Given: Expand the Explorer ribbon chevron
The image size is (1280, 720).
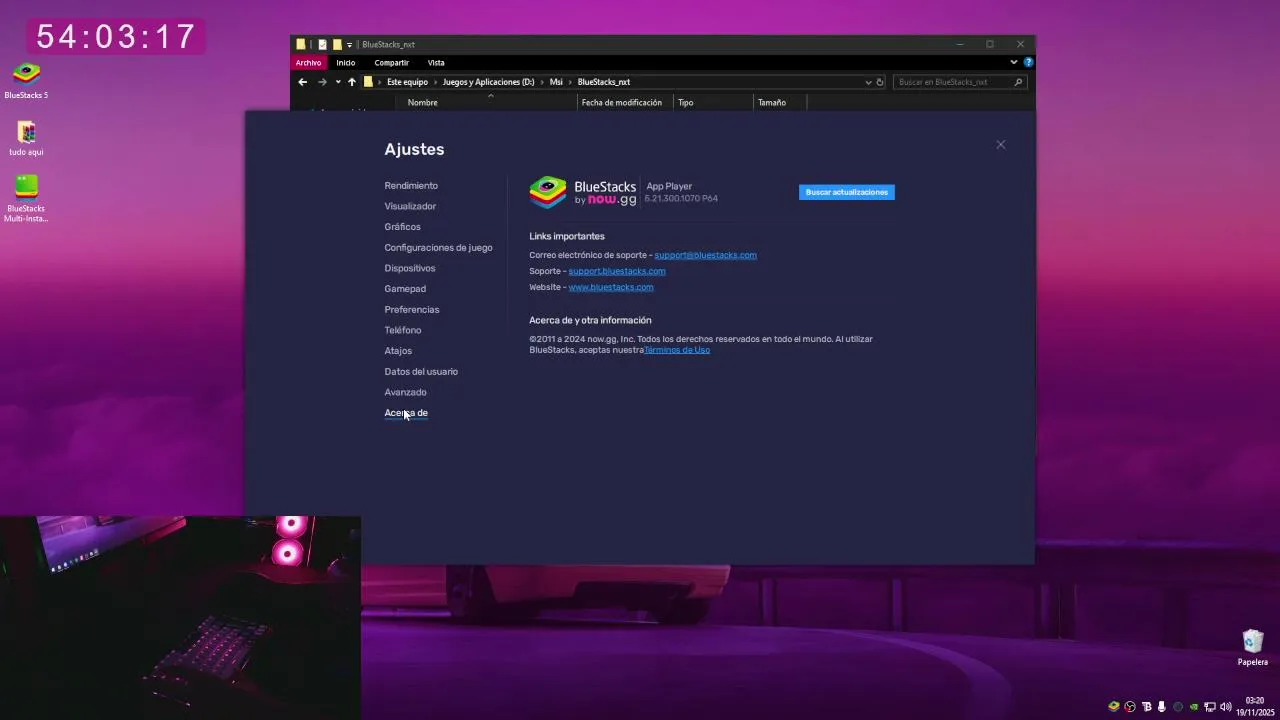Looking at the screenshot, I should pos(1013,62).
